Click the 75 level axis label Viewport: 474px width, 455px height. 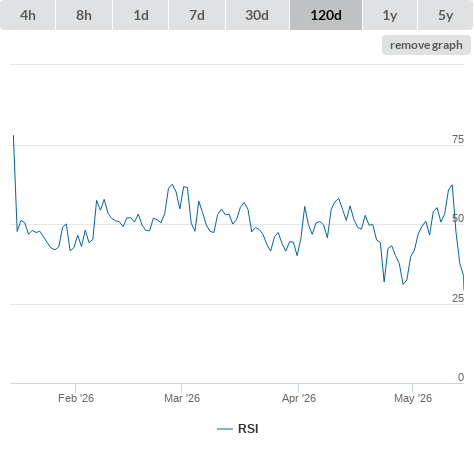[458, 139]
